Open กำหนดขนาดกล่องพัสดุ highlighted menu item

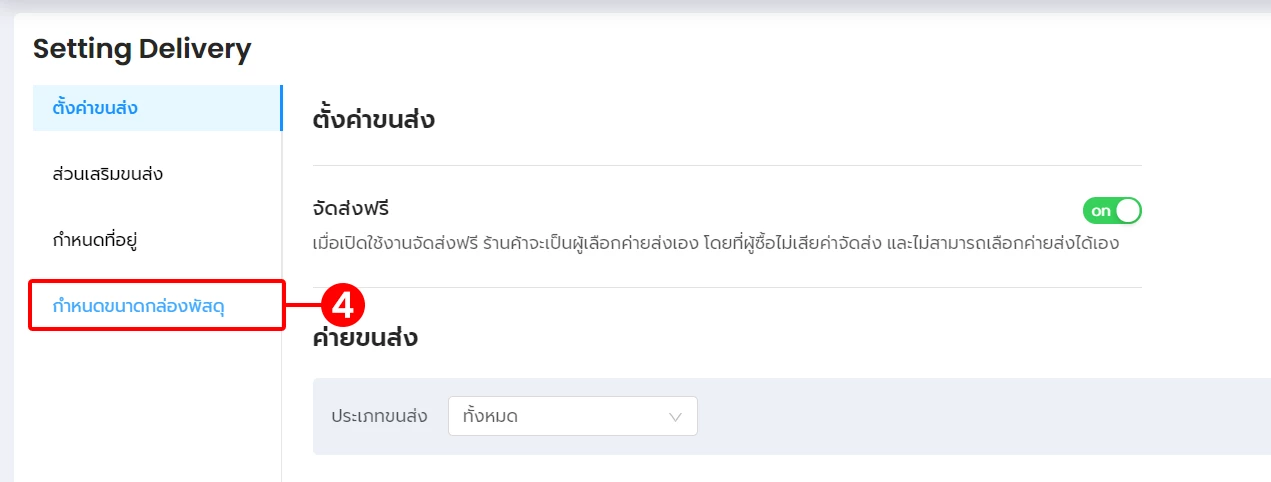(138, 306)
